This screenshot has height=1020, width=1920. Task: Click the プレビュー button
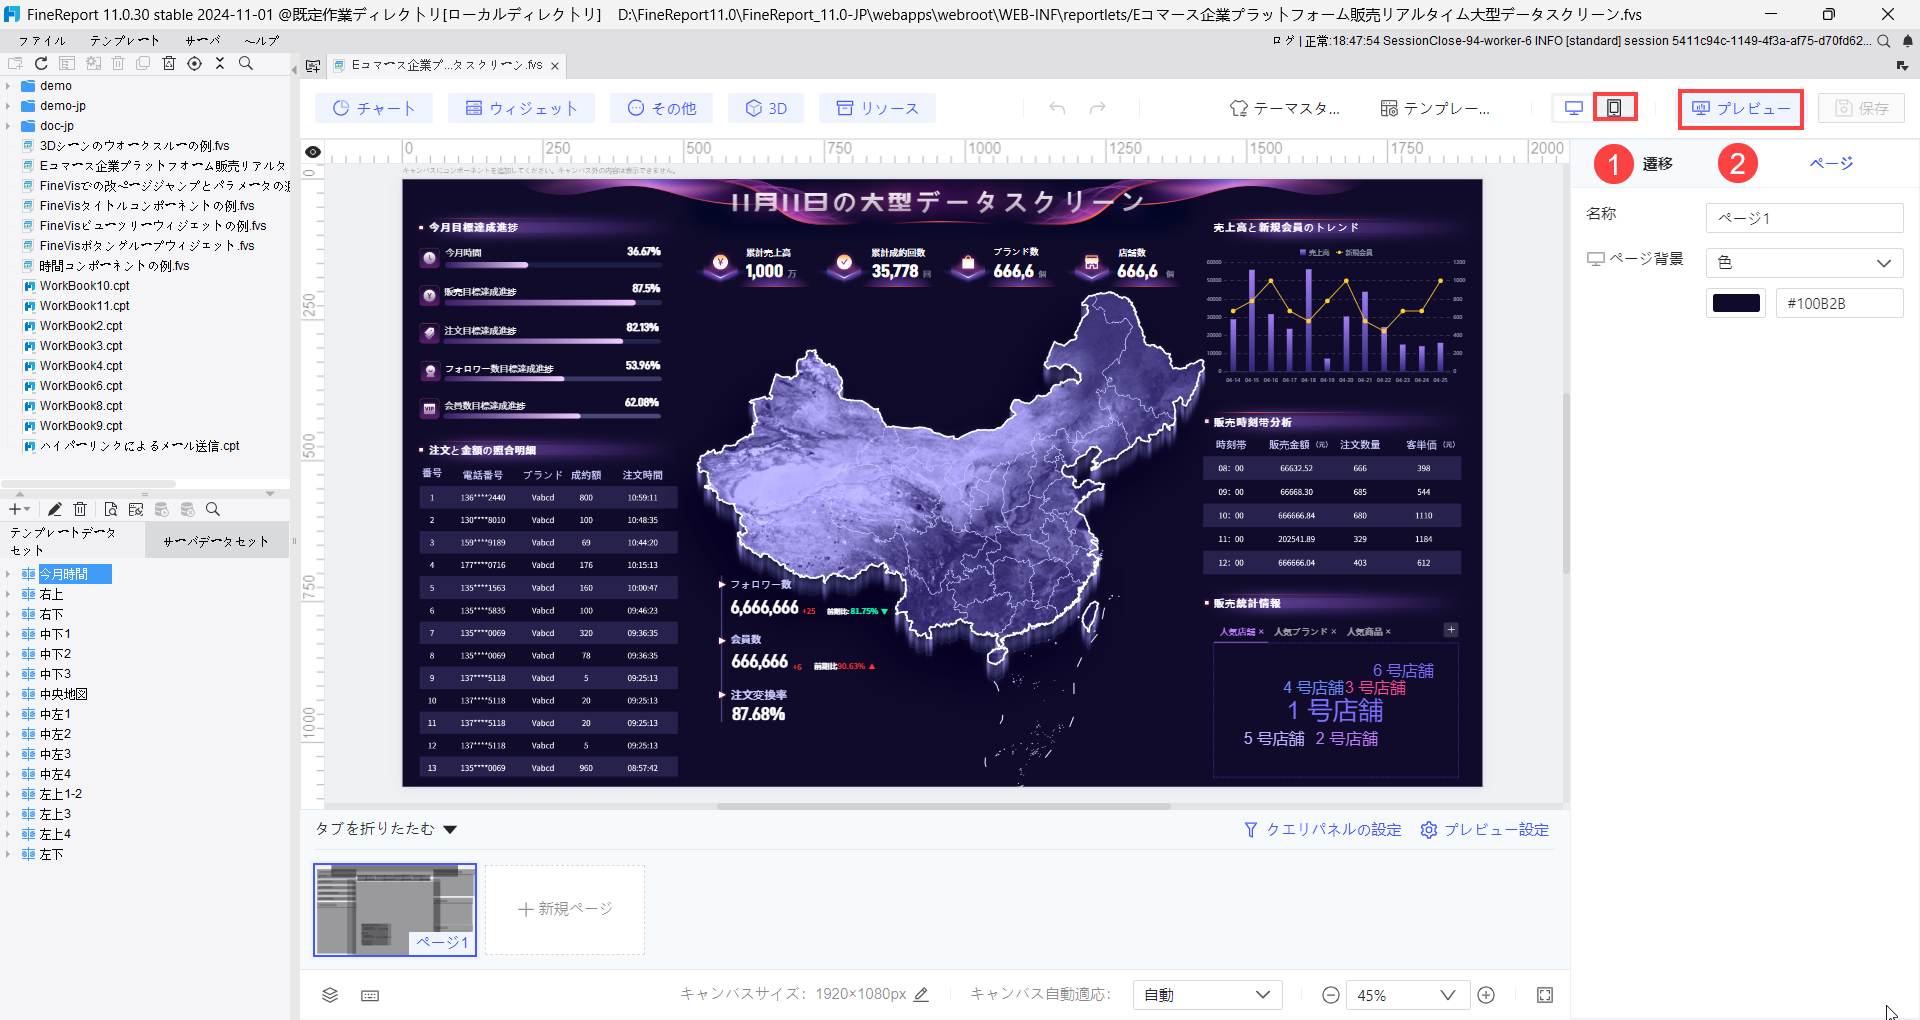click(x=1741, y=108)
